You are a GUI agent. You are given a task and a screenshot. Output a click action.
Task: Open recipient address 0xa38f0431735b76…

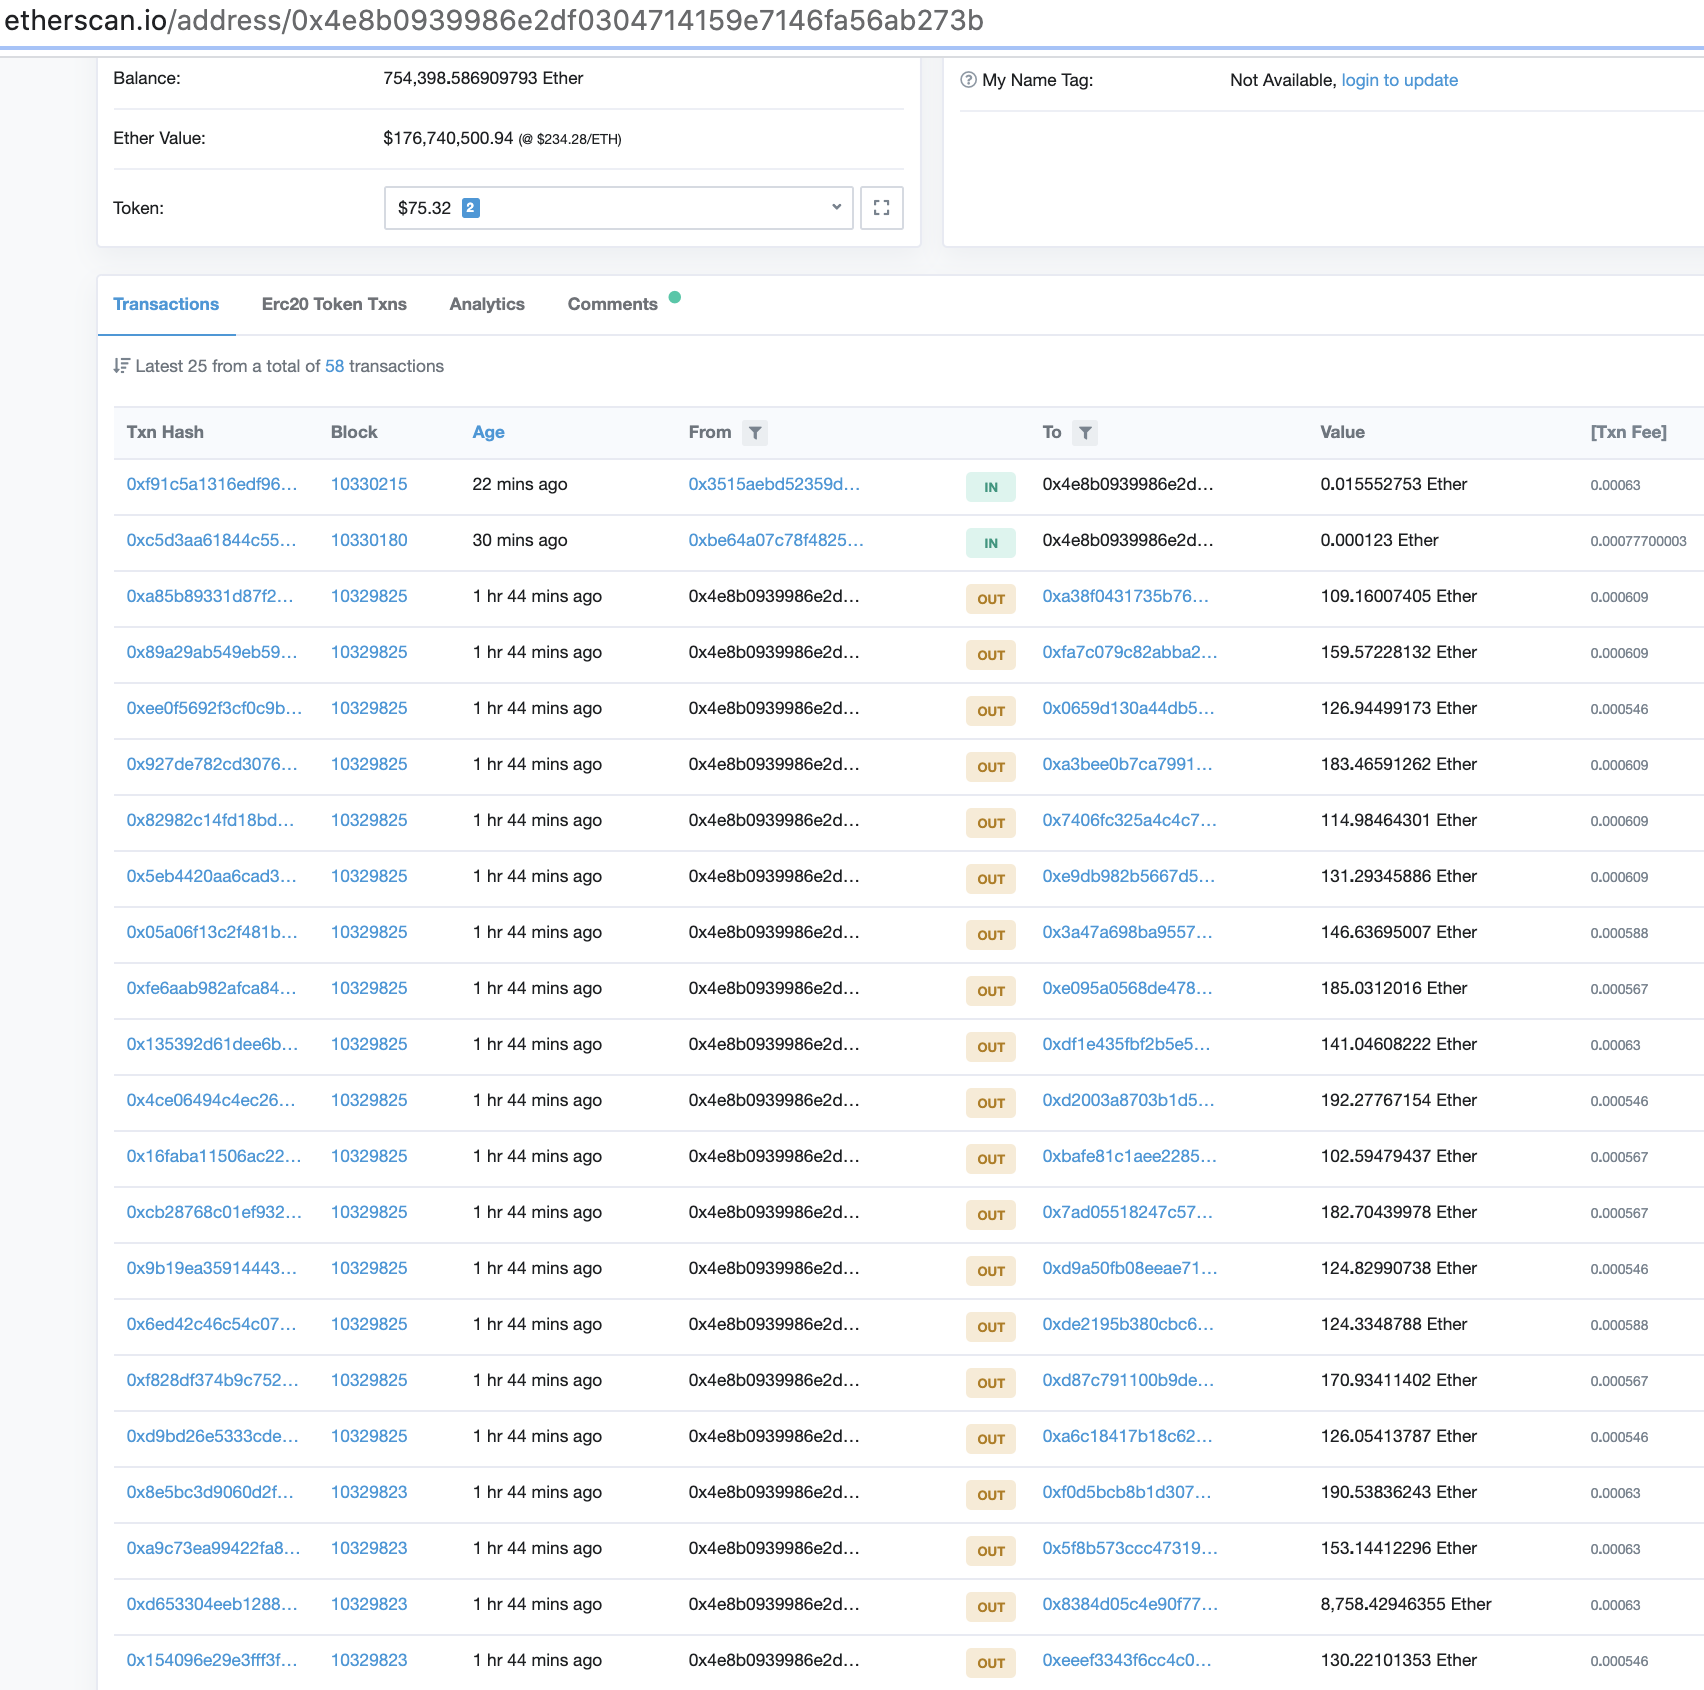1125,596
